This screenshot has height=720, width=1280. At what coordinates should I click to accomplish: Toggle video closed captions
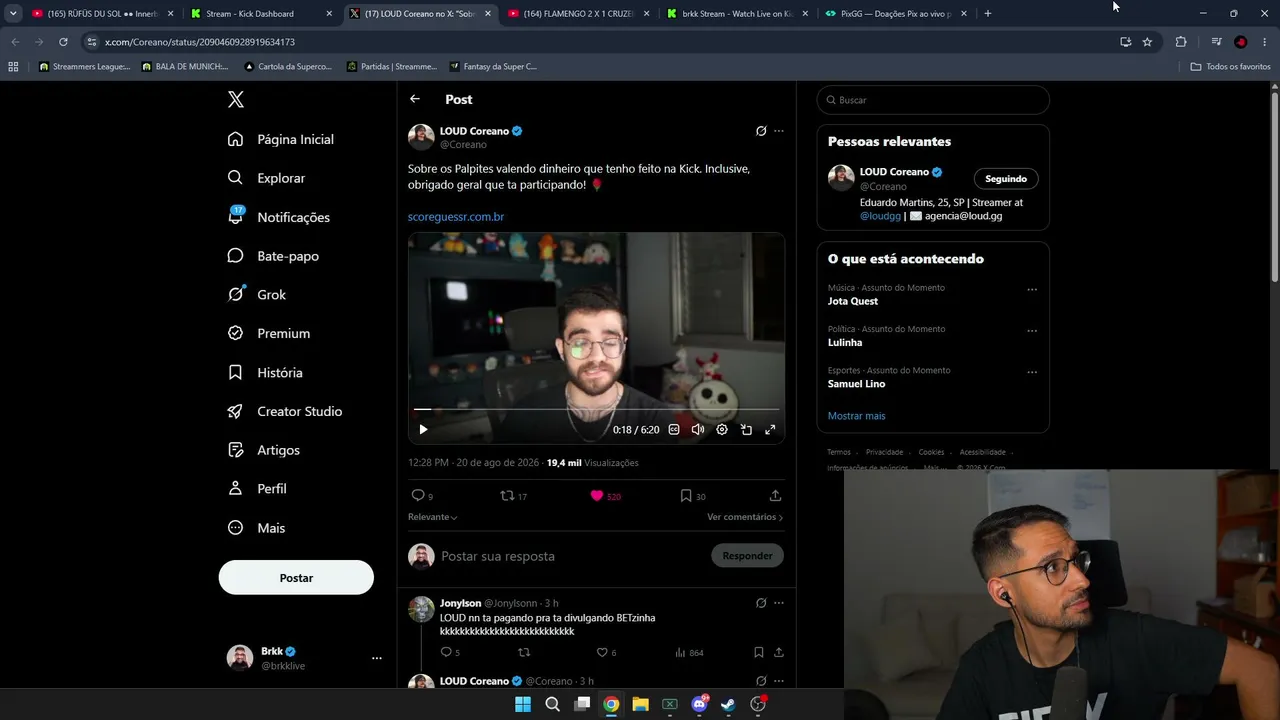tap(674, 429)
